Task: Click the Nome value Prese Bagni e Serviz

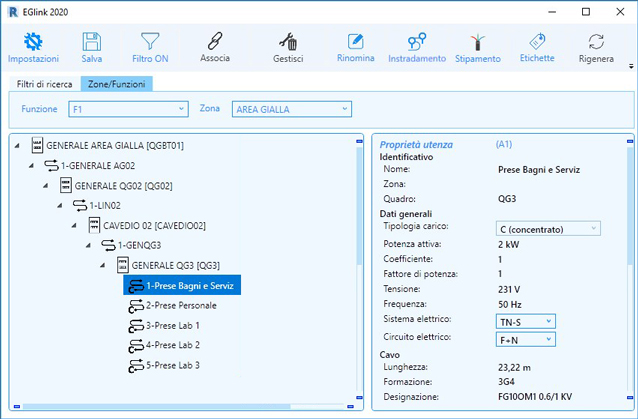Action: (539, 170)
